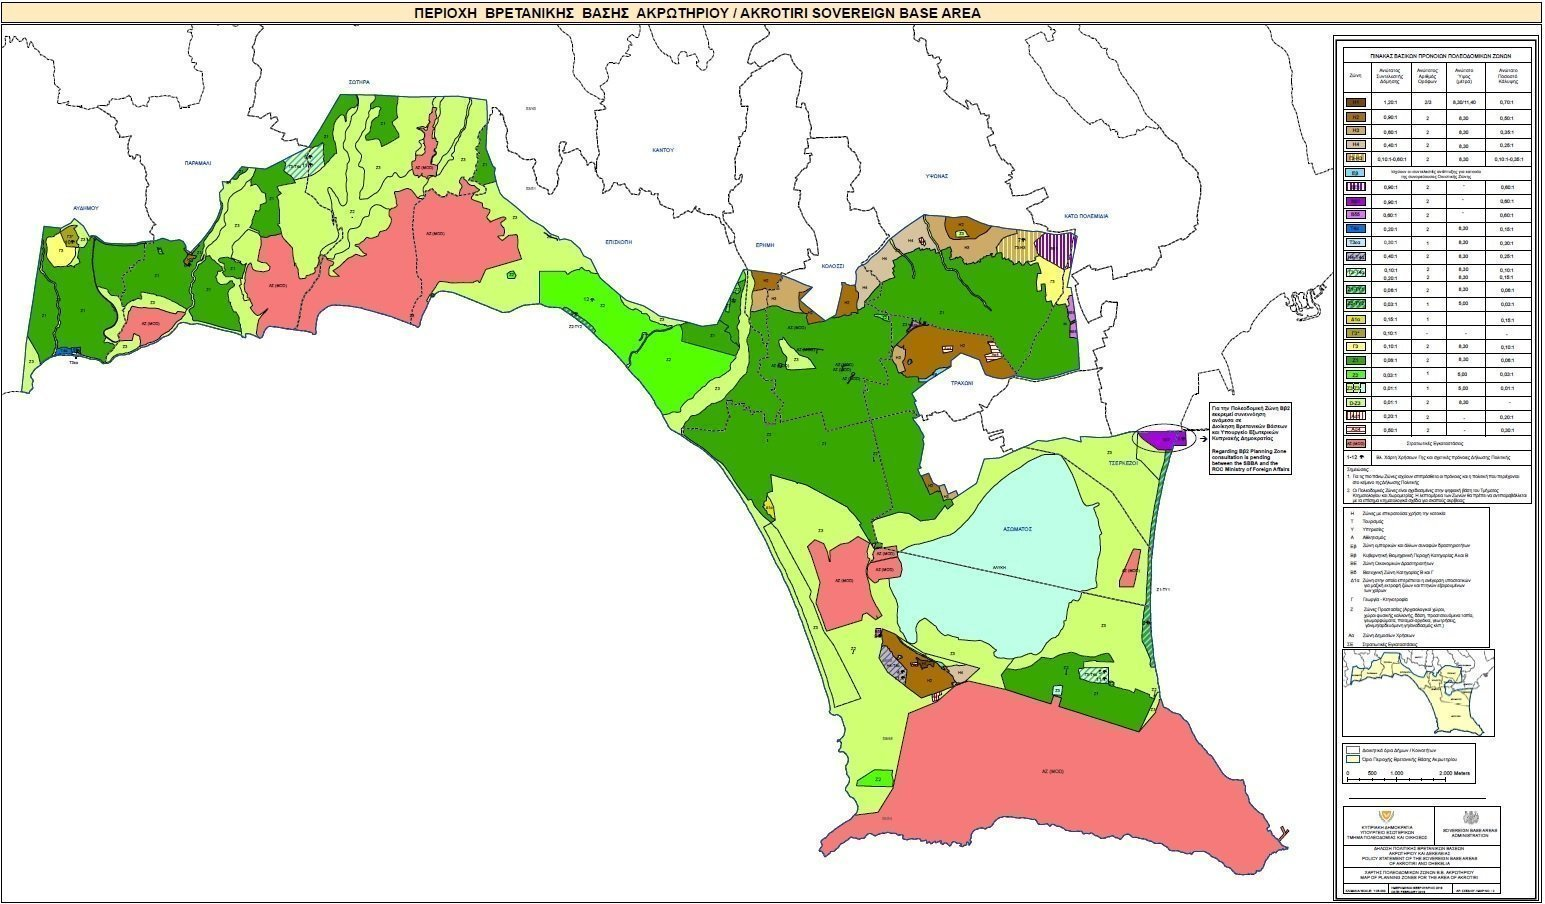Click the ΕΡΗΜΗ village label
This screenshot has height=904, width=1545.
[767, 244]
